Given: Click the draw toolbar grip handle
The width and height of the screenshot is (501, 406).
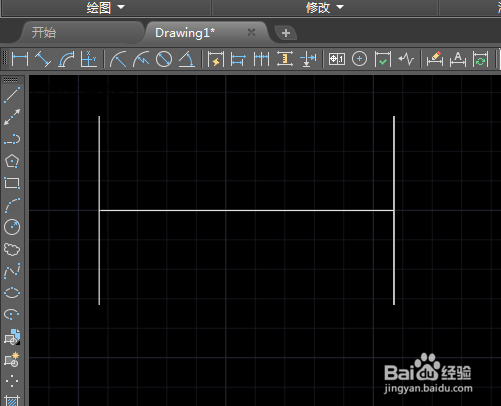Looking at the screenshot, I should tap(11, 80).
